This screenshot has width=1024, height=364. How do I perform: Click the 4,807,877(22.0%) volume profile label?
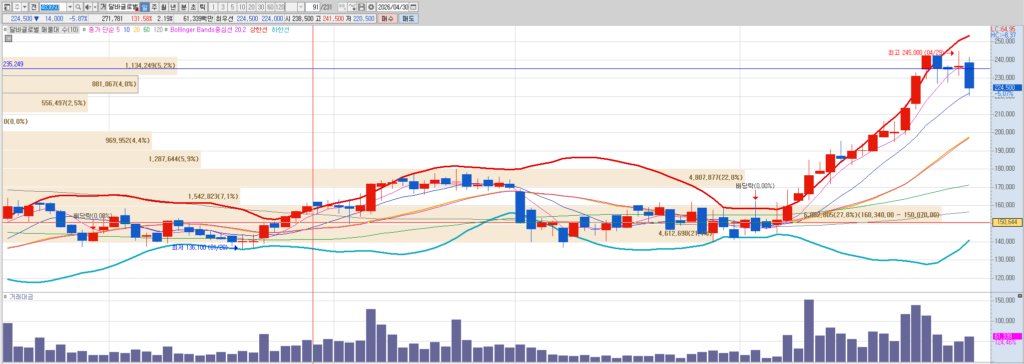pos(716,177)
